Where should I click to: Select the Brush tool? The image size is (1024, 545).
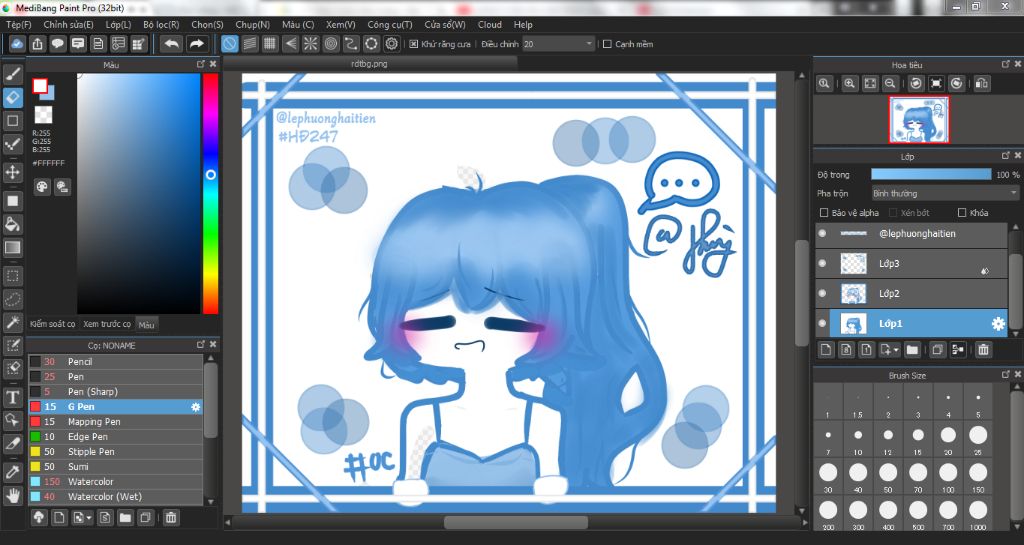pos(12,74)
